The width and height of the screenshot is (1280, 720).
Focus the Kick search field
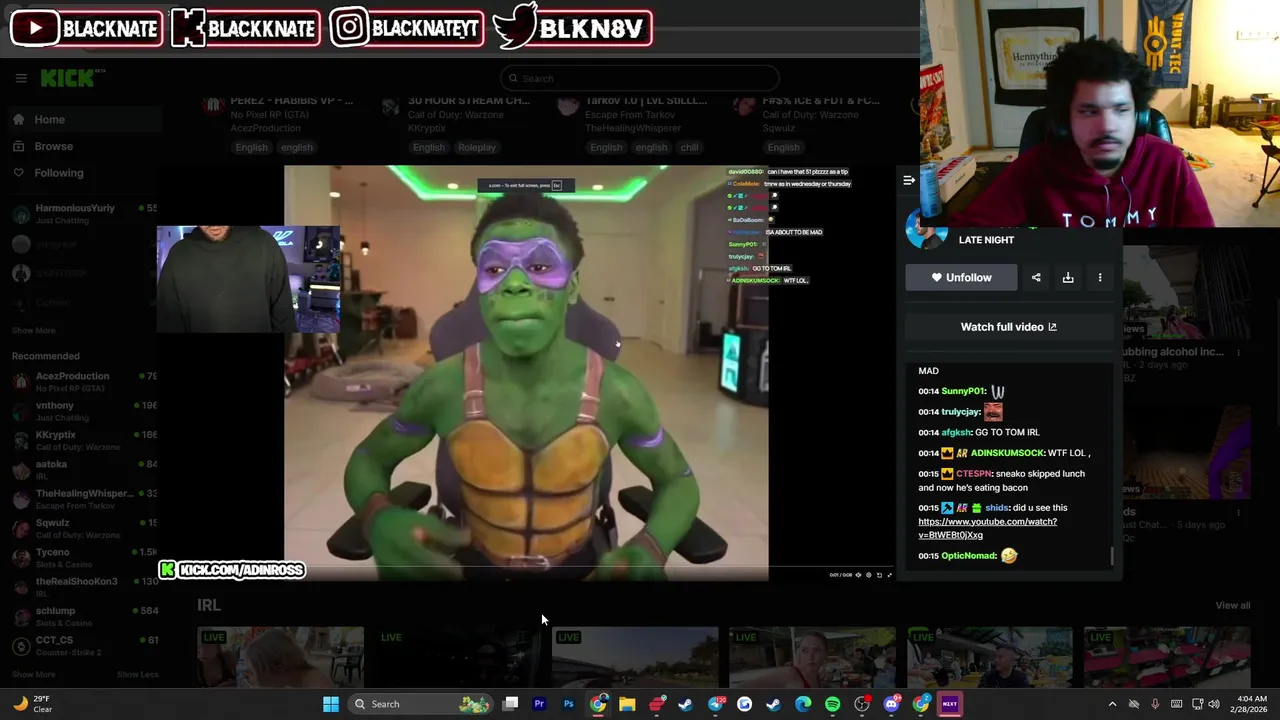[640, 78]
